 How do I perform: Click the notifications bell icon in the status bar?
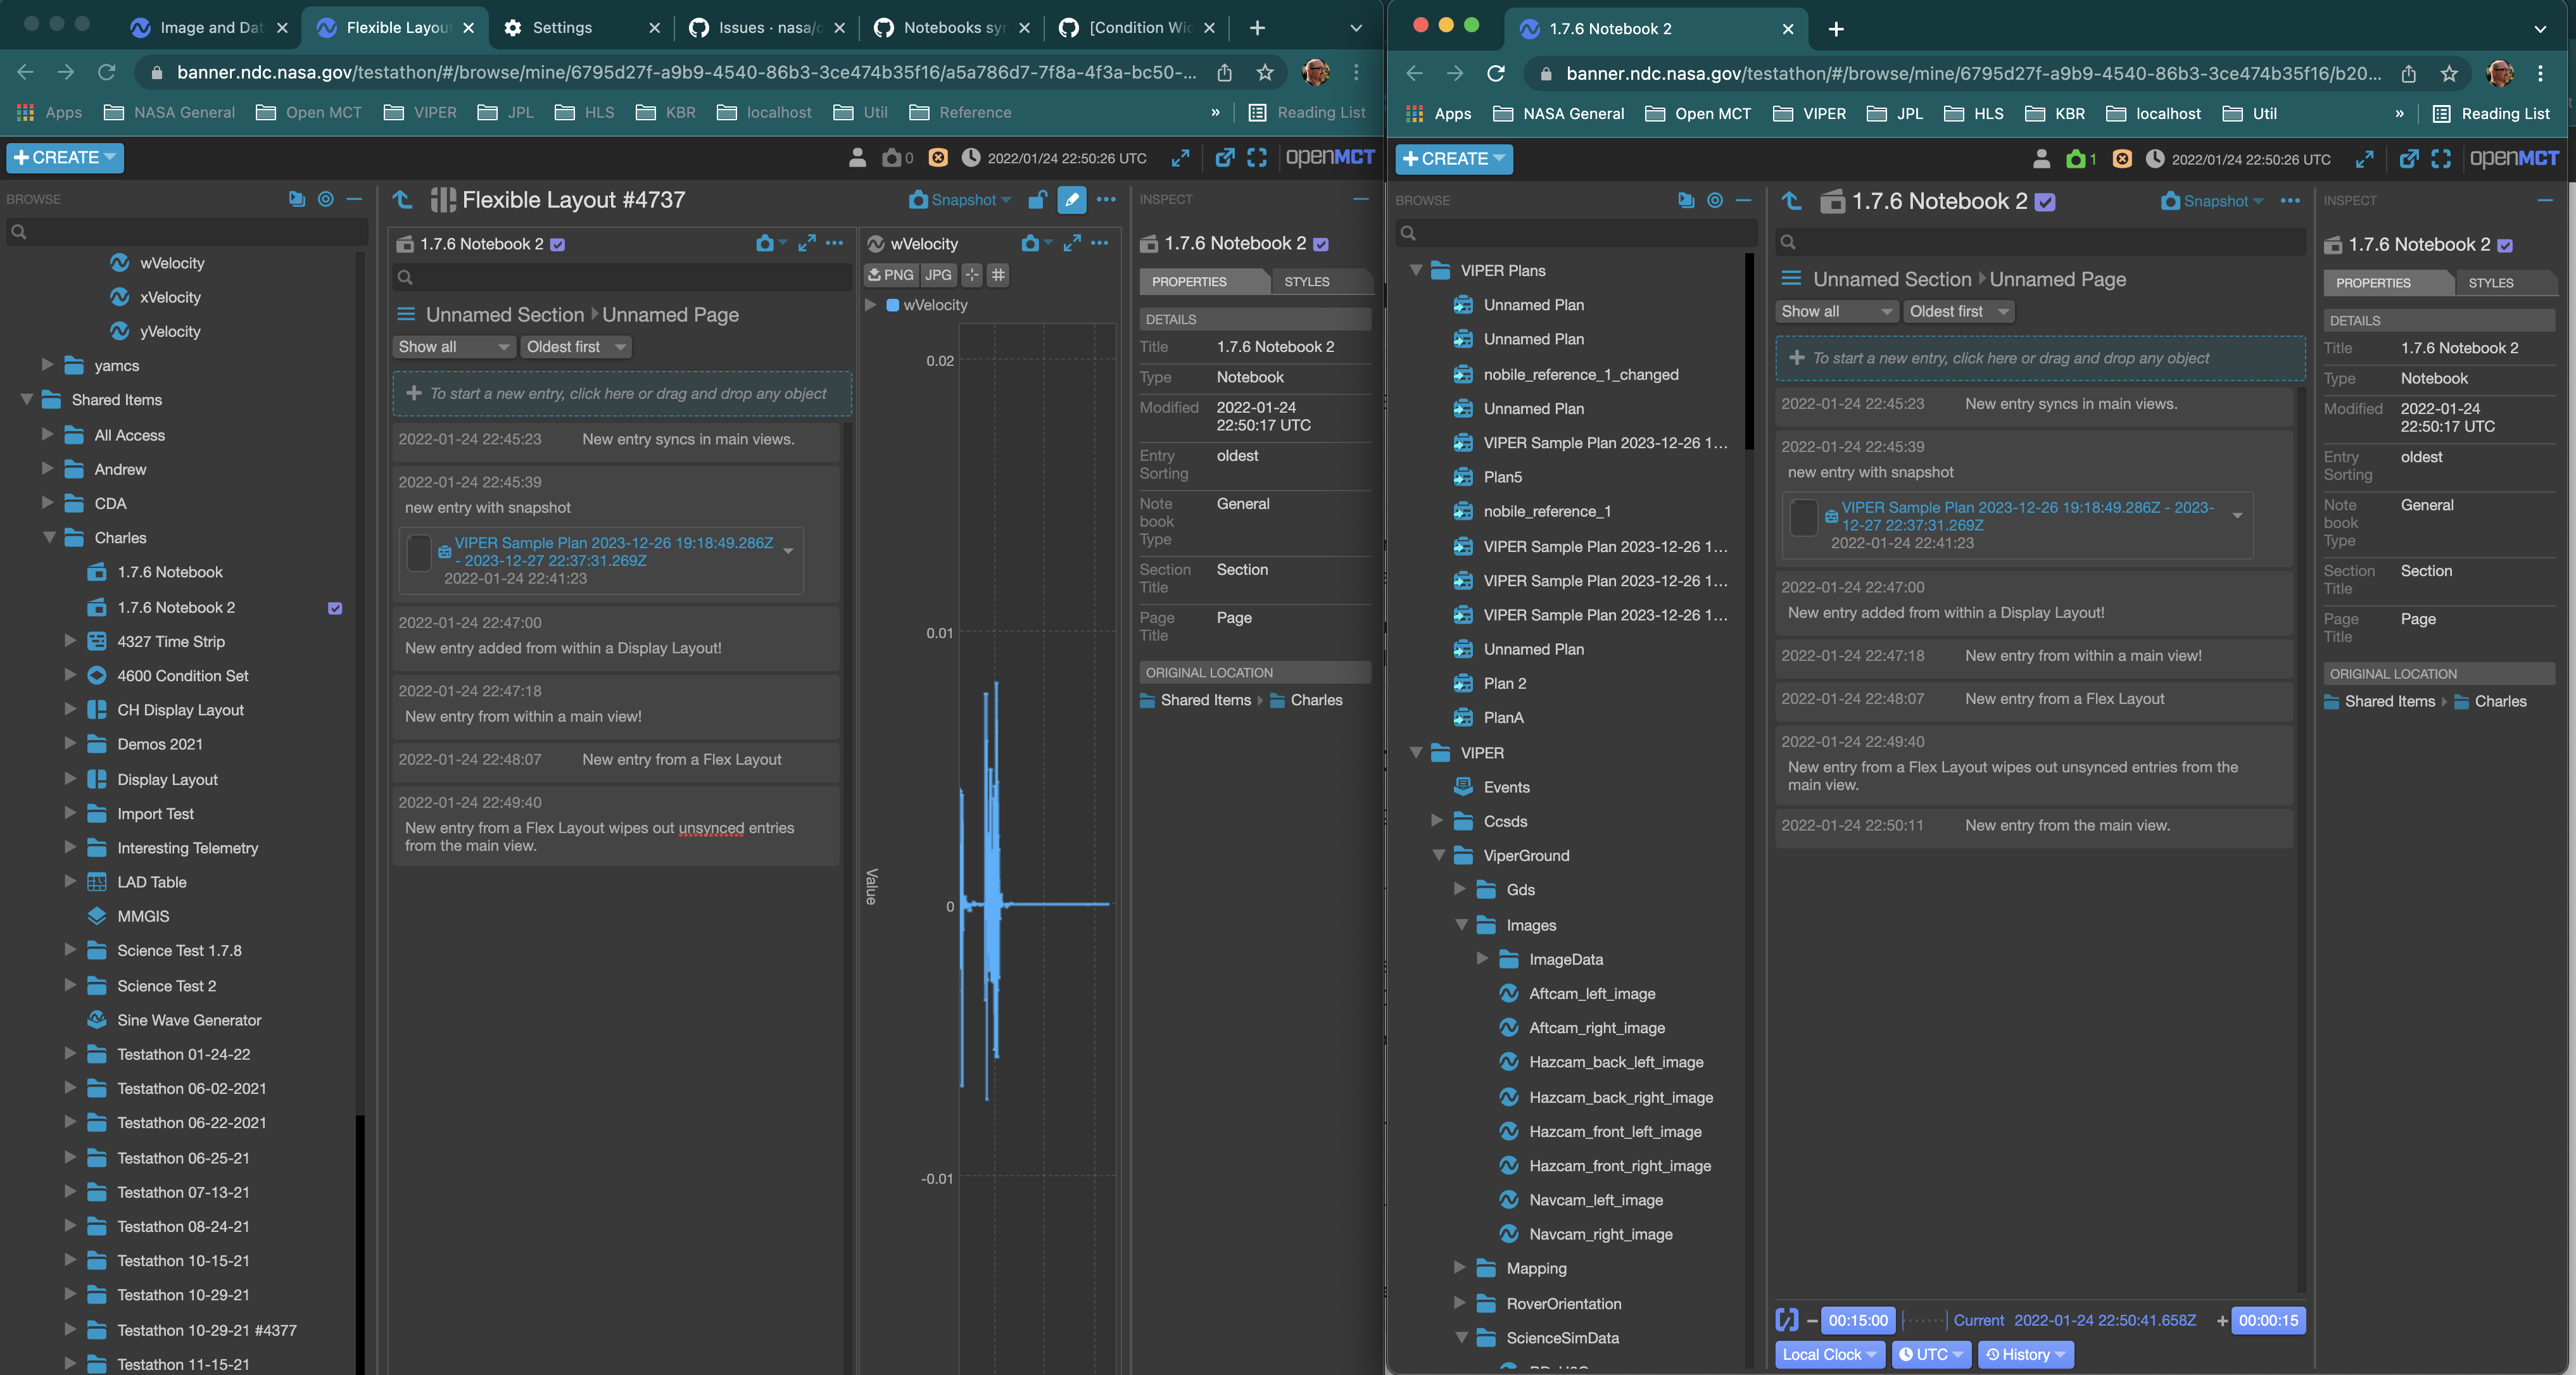coord(938,158)
